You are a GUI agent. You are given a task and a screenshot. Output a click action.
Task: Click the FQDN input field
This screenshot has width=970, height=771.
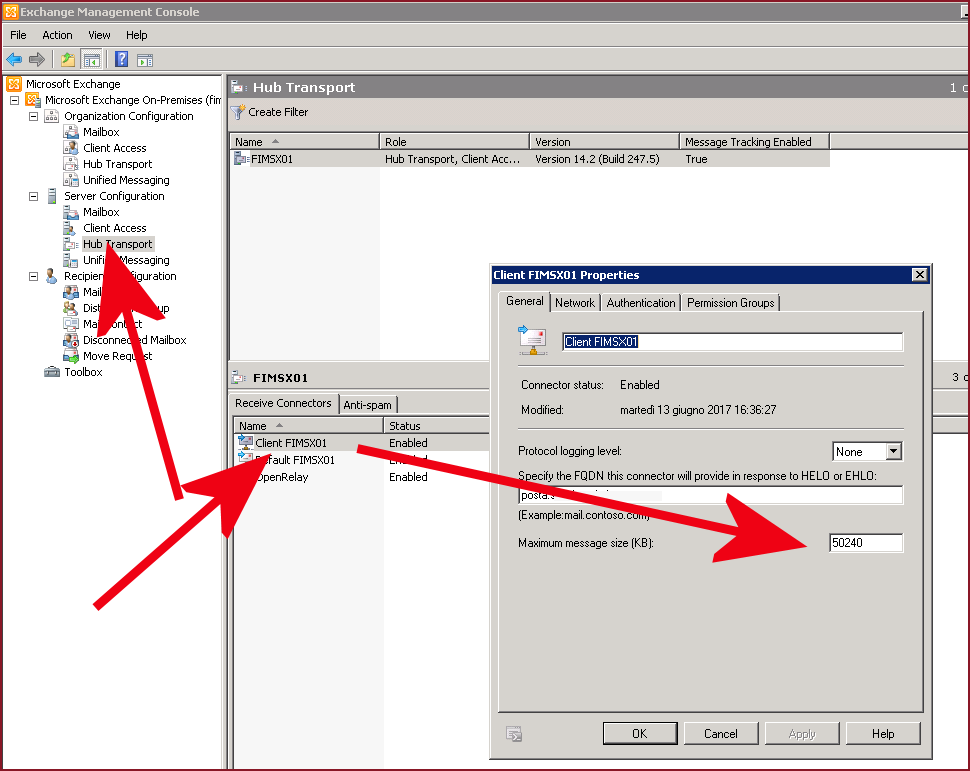[x=710, y=495]
